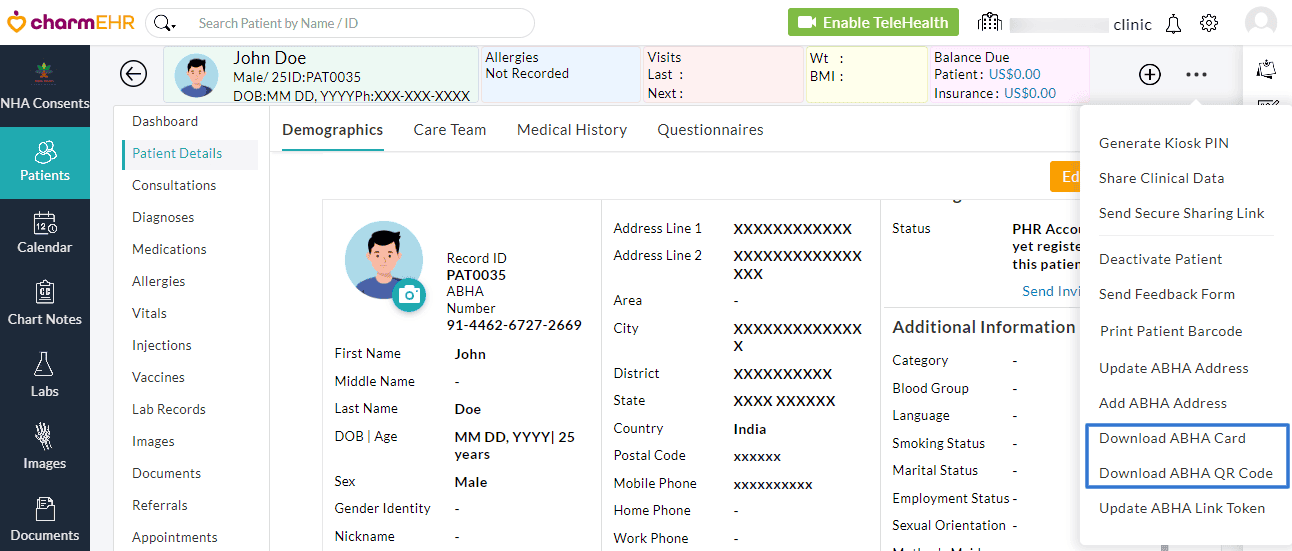Click the plus icon in patient header

pos(1150,74)
